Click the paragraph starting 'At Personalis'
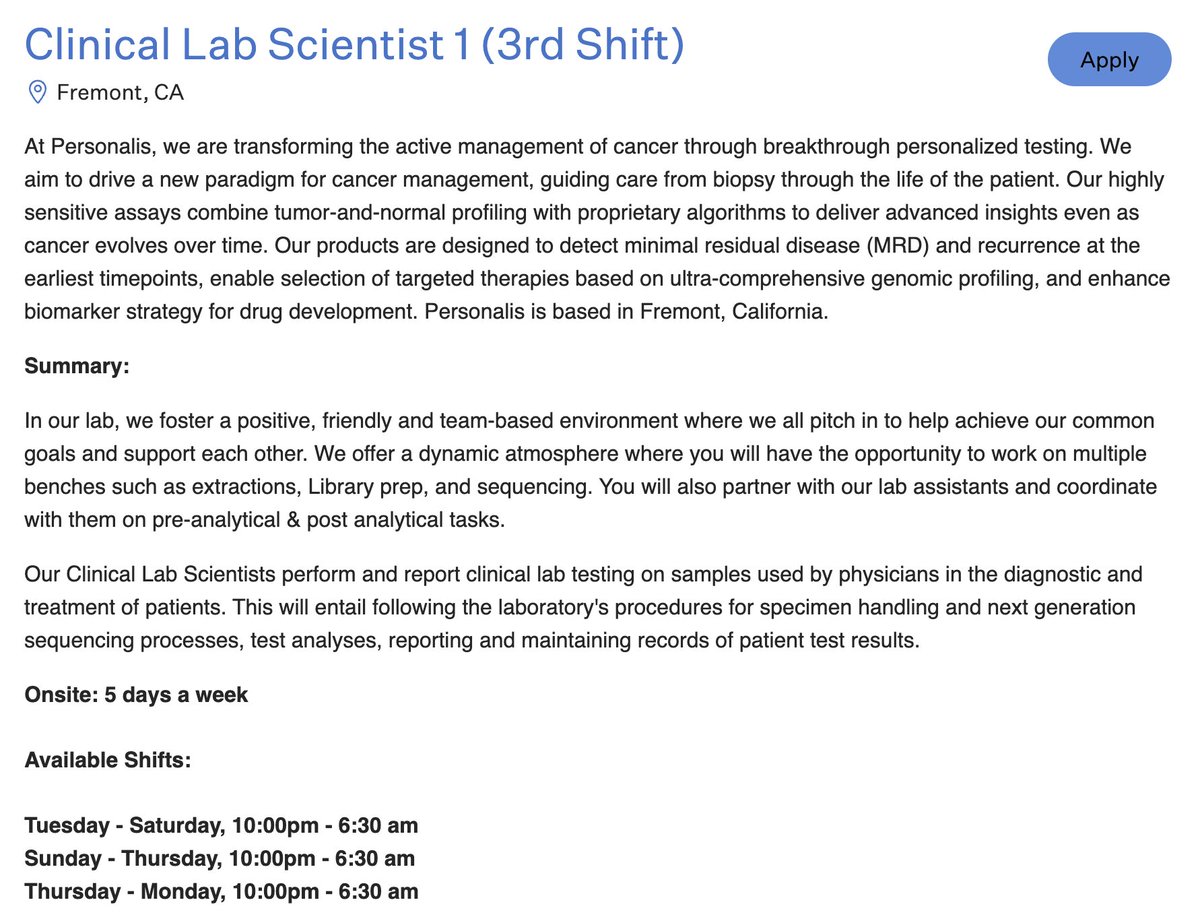This screenshot has height=923, width=1200. pos(596,229)
